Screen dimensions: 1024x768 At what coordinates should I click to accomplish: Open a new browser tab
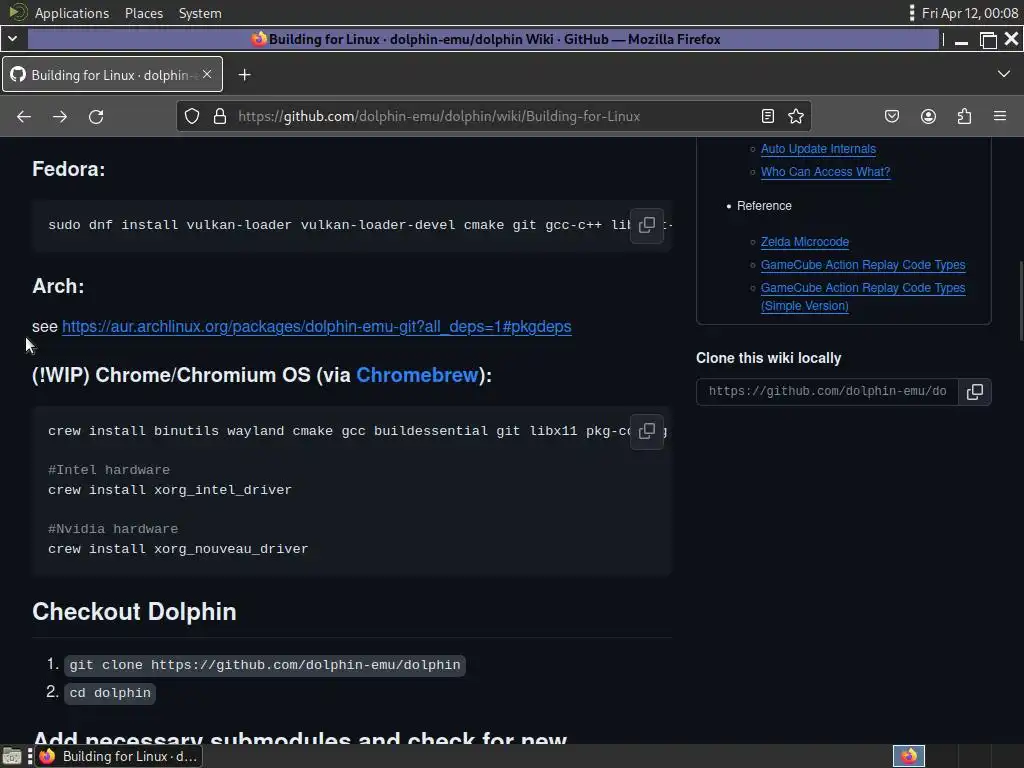(x=244, y=75)
